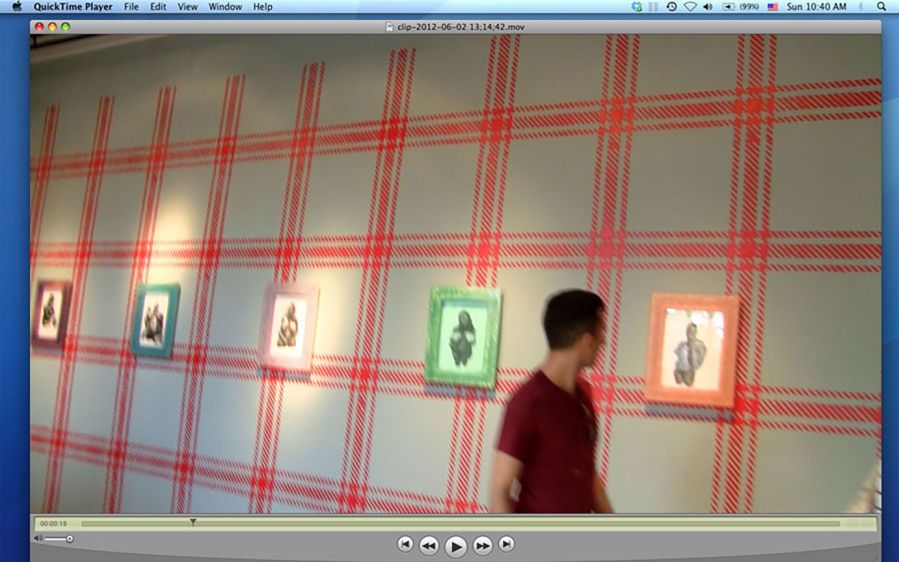Click the player volume slider knob
The image size is (899, 562).
[x=69, y=539]
